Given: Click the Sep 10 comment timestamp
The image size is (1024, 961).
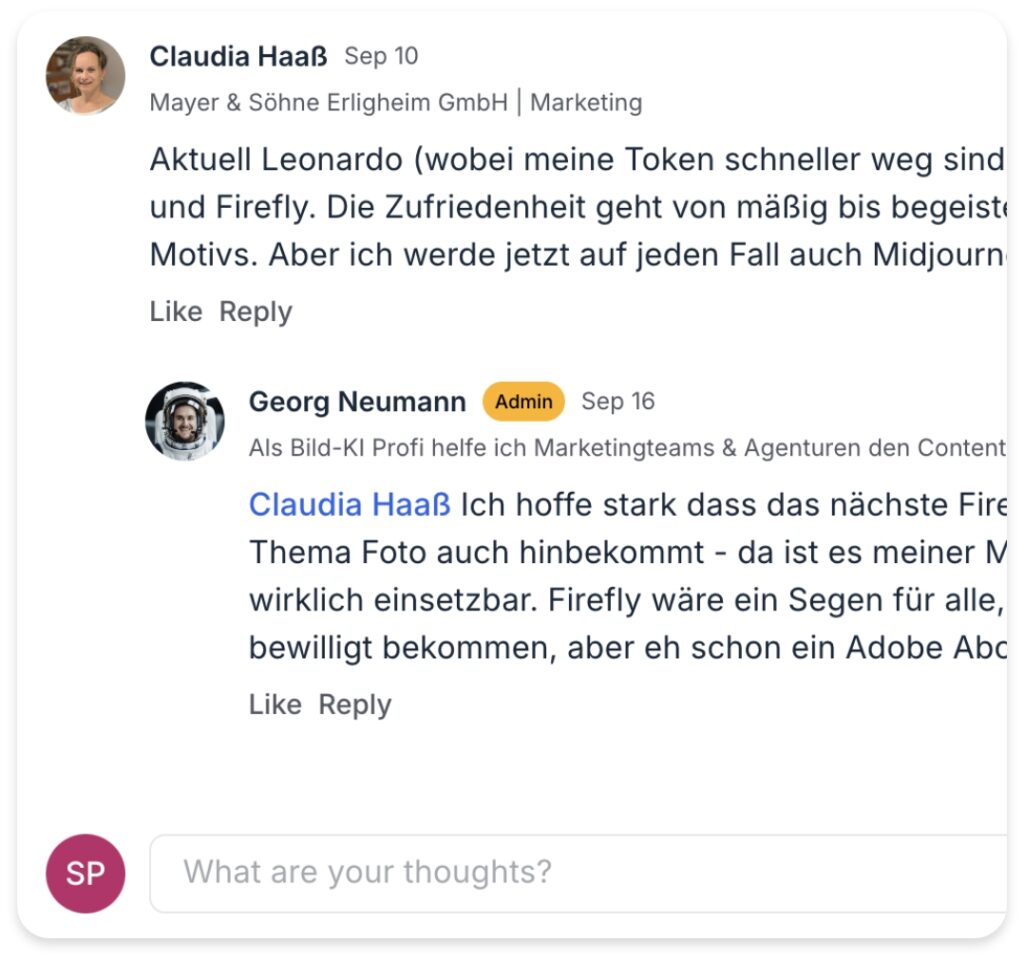Looking at the screenshot, I should (x=381, y=56).
